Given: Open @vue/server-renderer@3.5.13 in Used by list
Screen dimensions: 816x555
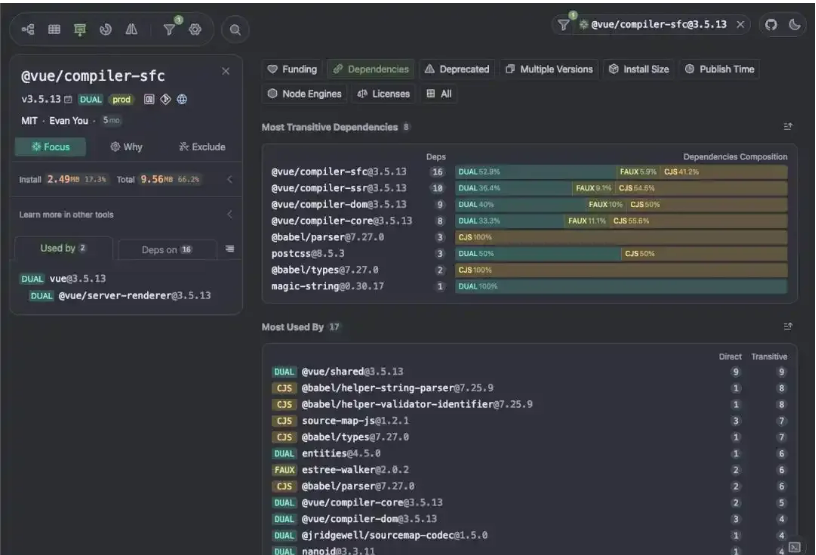Looking at the screenshot, I should click(134, 295).
